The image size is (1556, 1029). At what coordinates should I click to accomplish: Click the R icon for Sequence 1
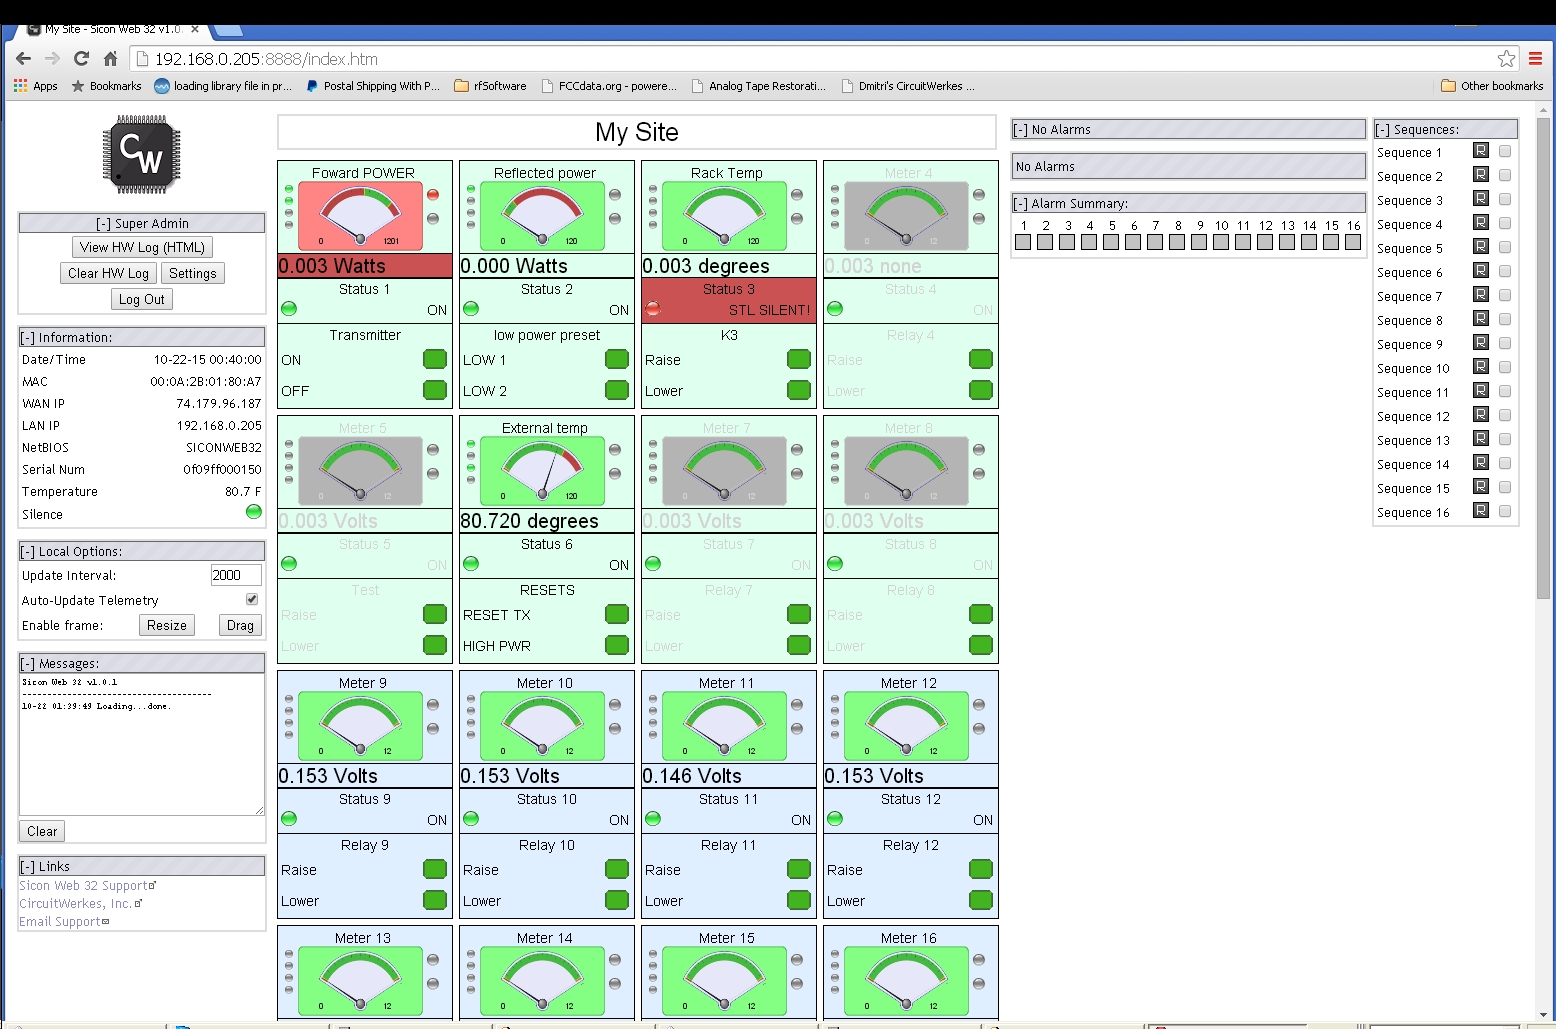pos(1481,151)
